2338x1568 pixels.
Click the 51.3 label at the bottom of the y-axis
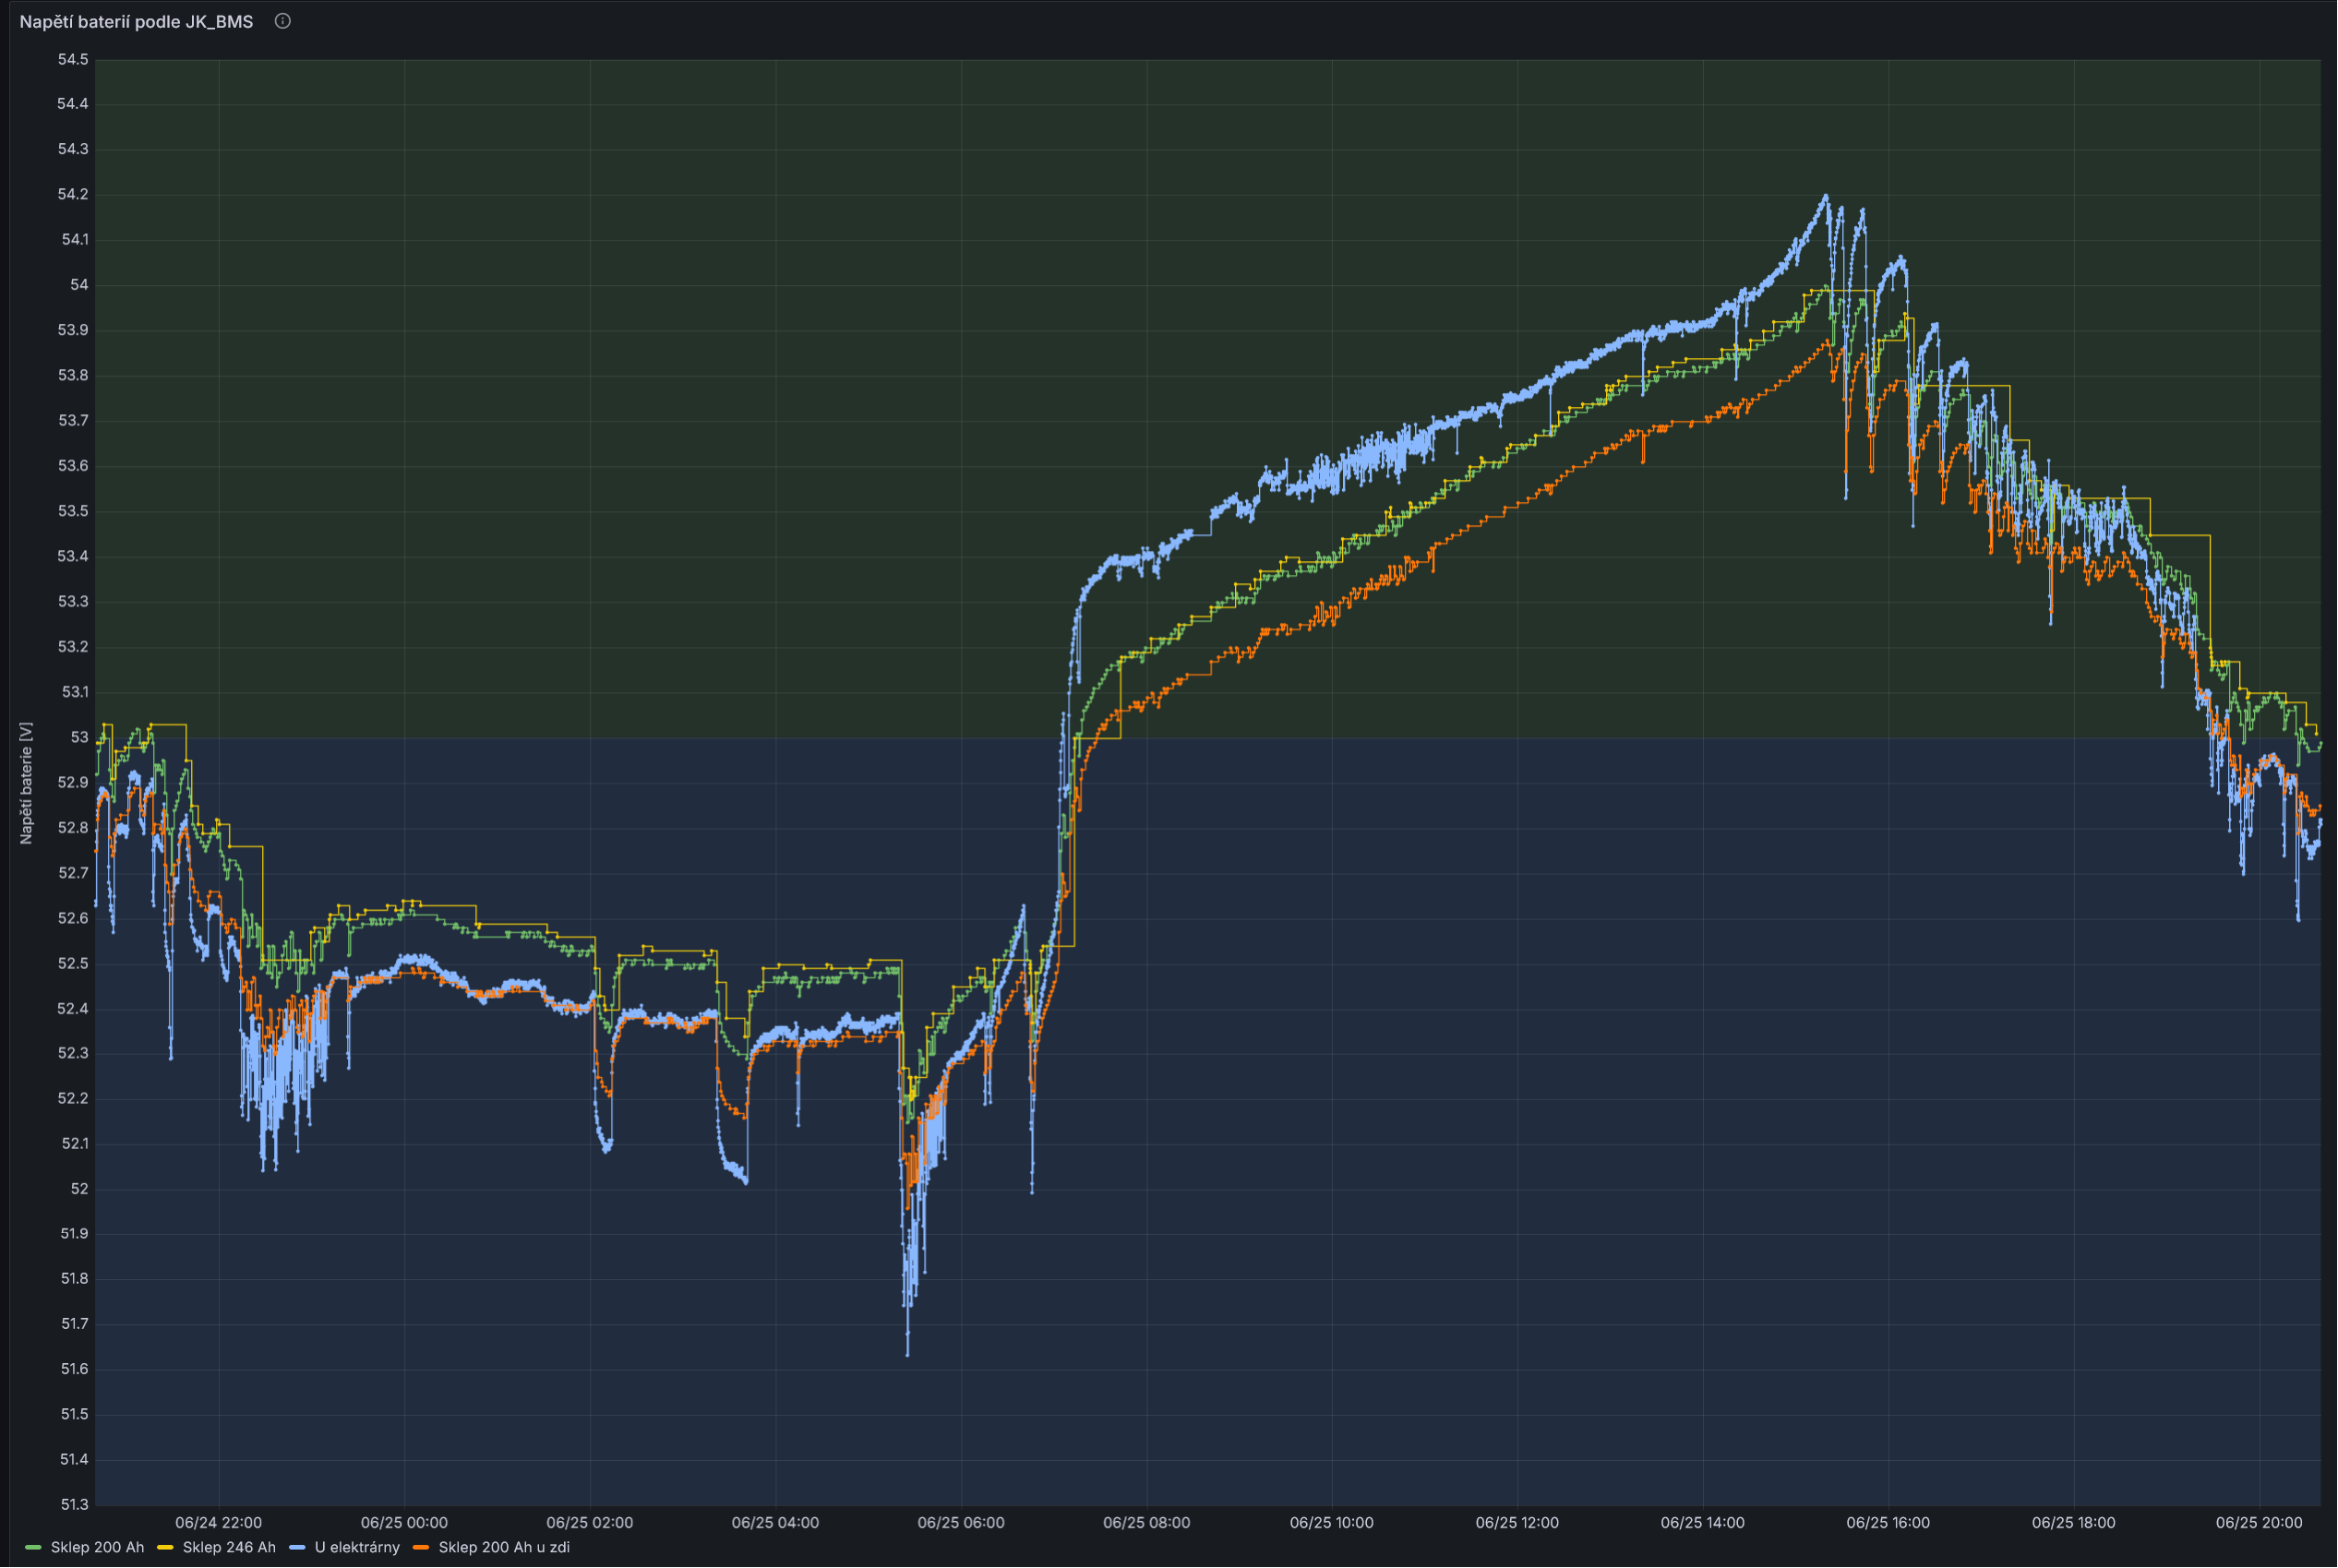[73, 1504]
